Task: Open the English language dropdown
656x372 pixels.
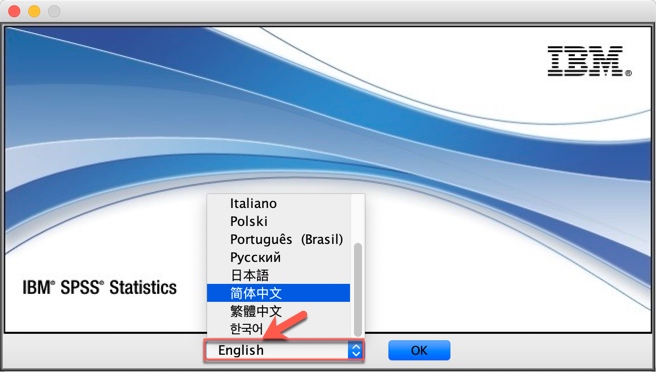Action: point(284,350)
